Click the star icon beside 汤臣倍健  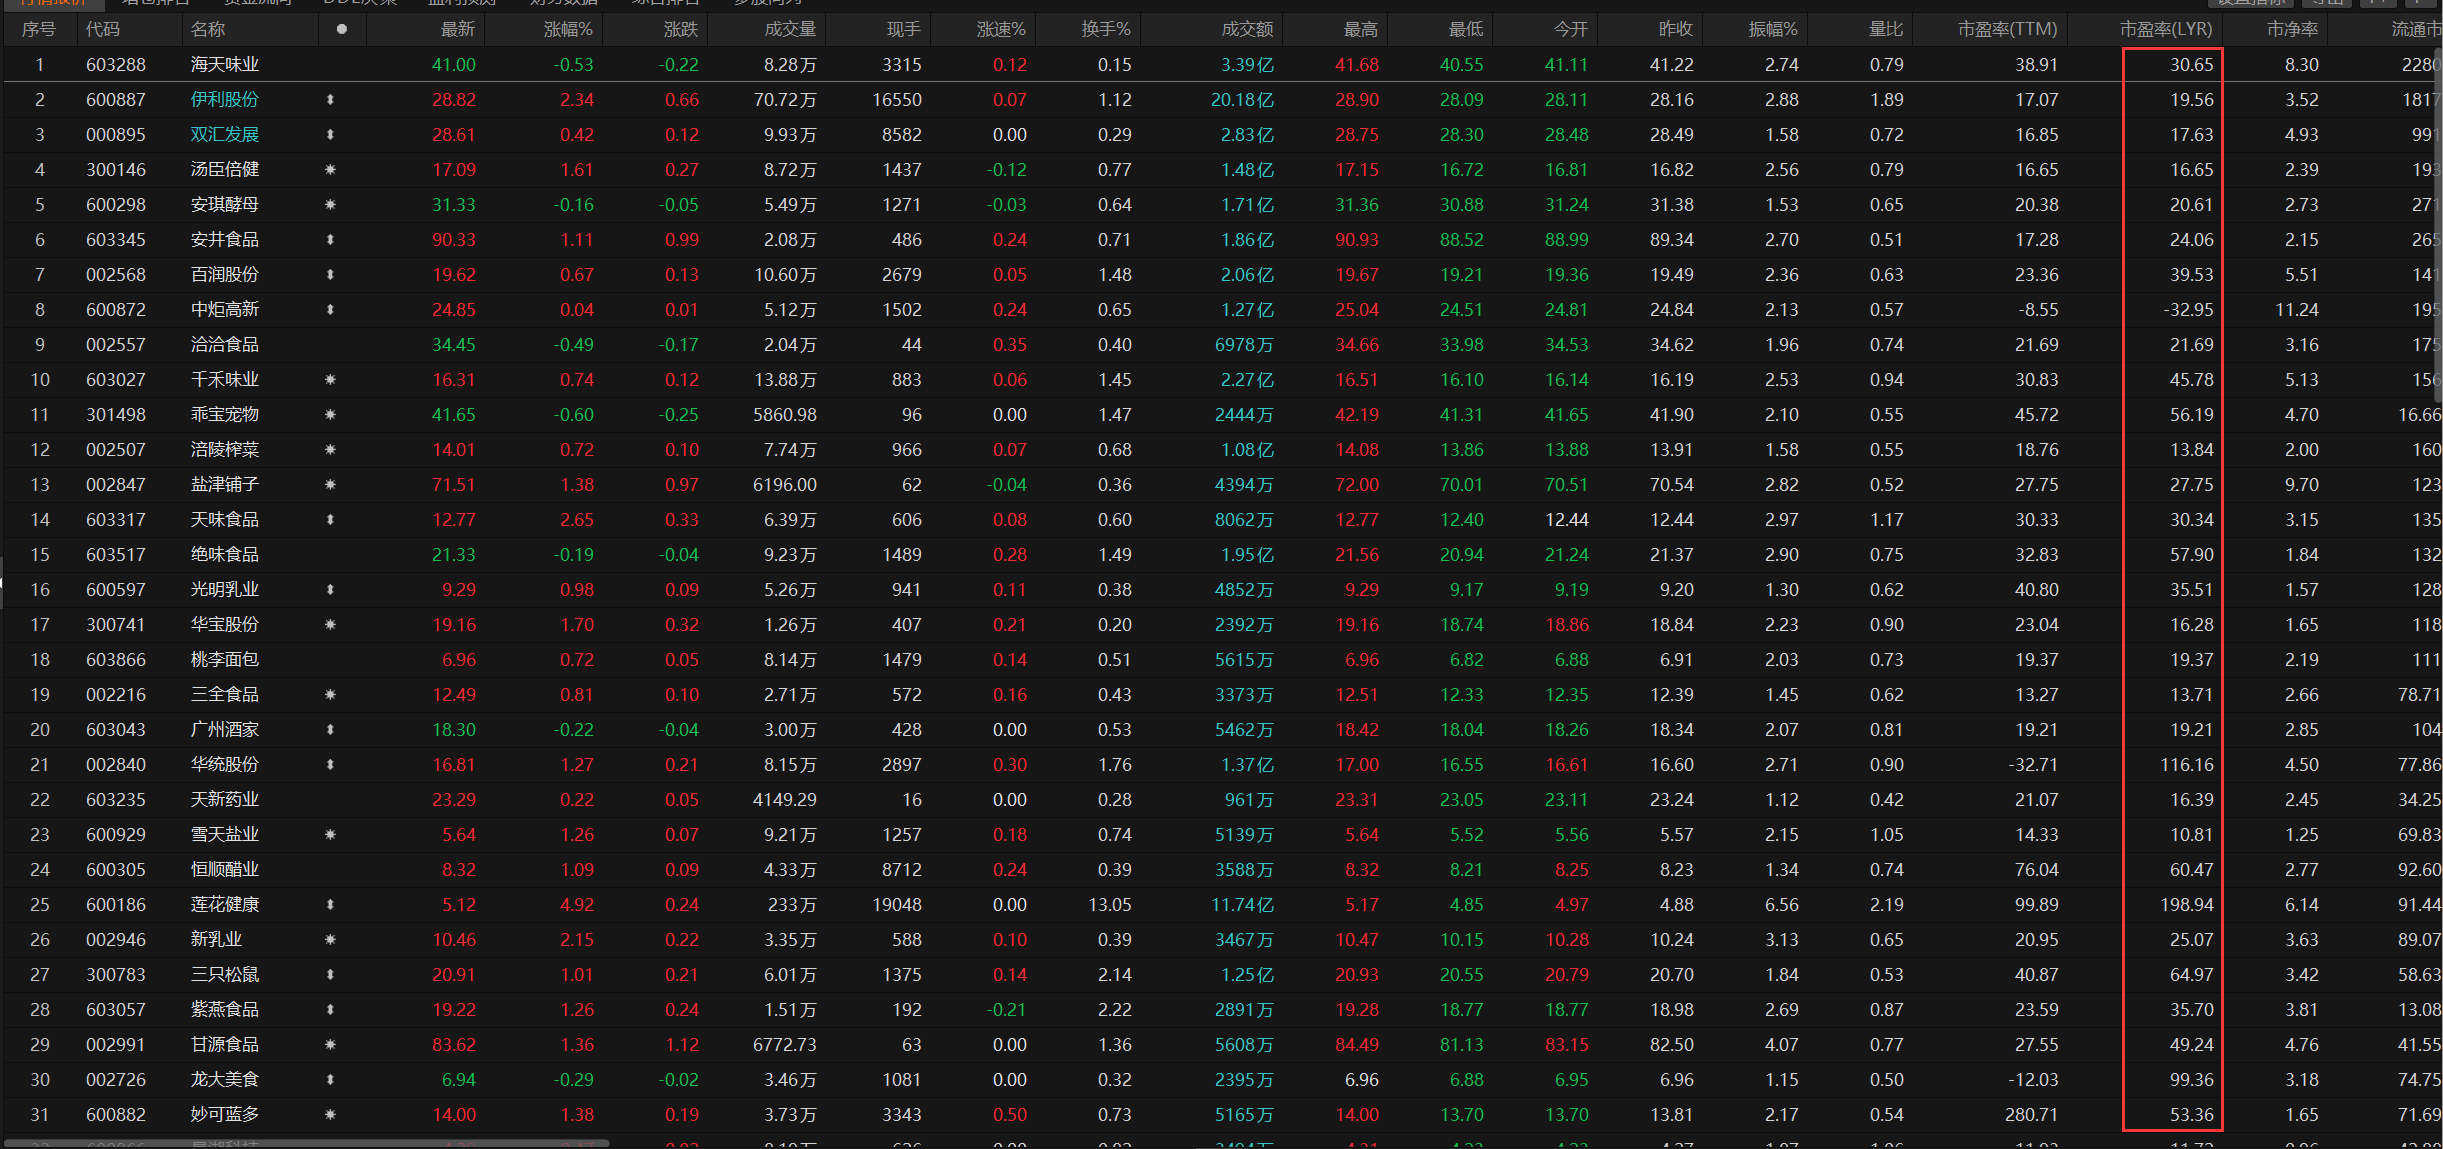click(x=330, y=170)
